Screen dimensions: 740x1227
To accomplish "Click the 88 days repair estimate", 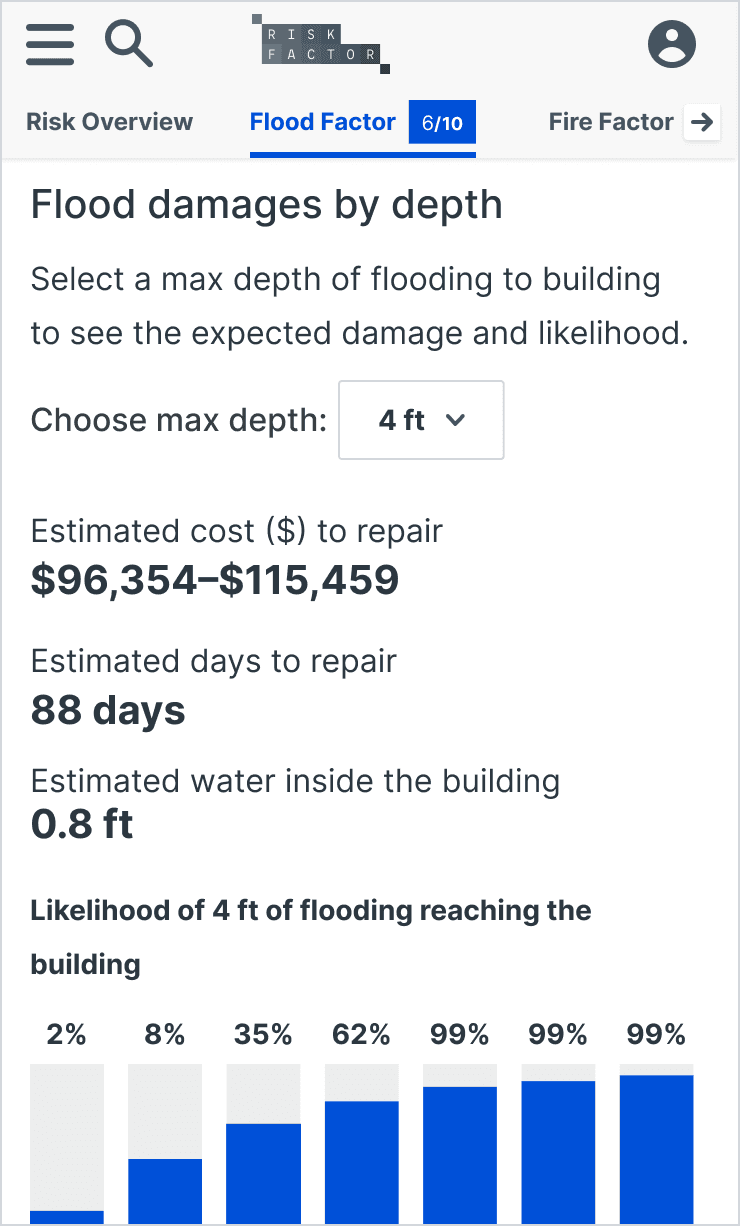I will [x=108, y=710].
